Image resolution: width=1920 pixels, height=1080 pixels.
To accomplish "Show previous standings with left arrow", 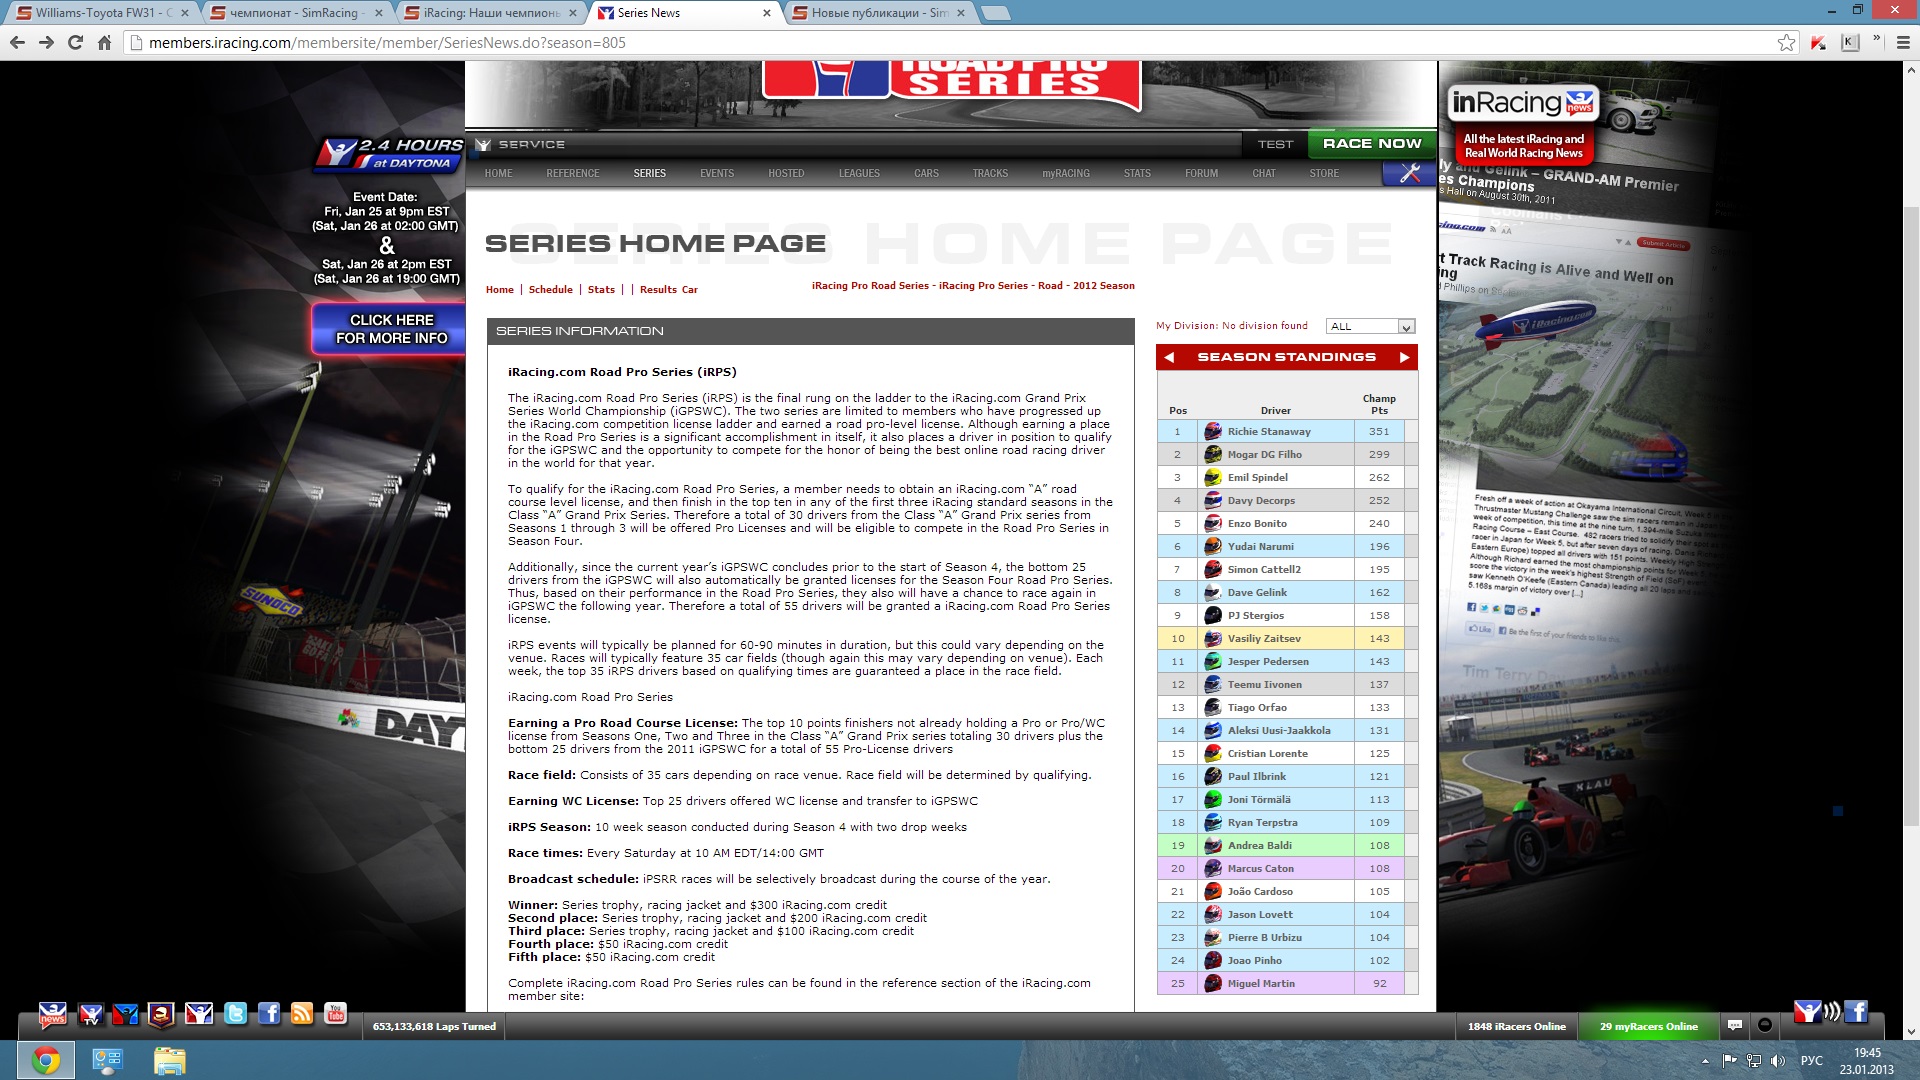I will point(1169,357).
